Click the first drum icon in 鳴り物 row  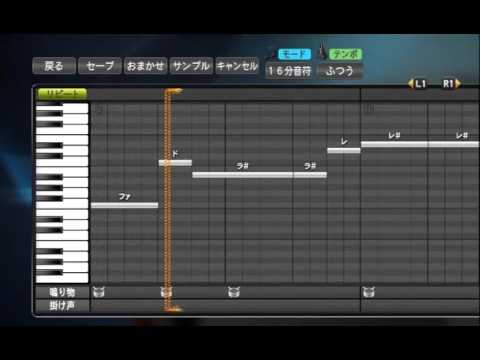pos(99,292)
